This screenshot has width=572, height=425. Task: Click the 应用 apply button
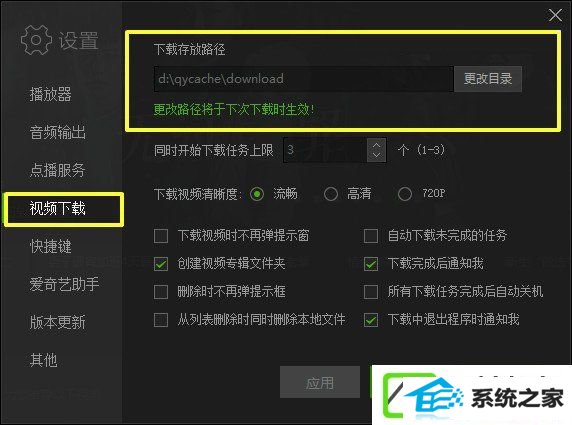pos(320,383)
